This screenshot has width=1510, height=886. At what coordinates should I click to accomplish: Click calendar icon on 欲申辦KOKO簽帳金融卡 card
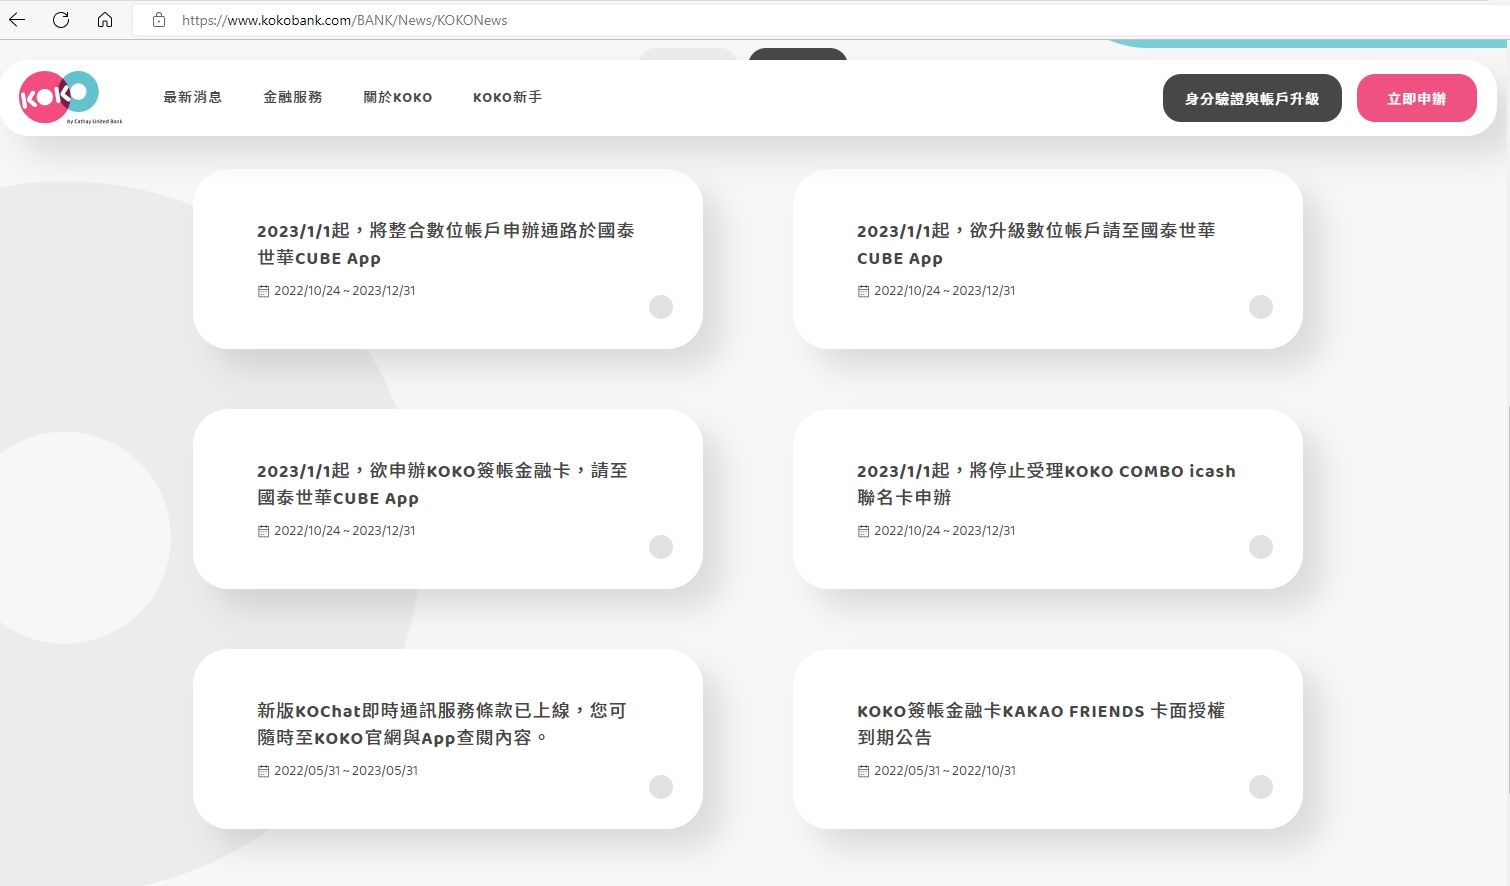tap(263, 531)
